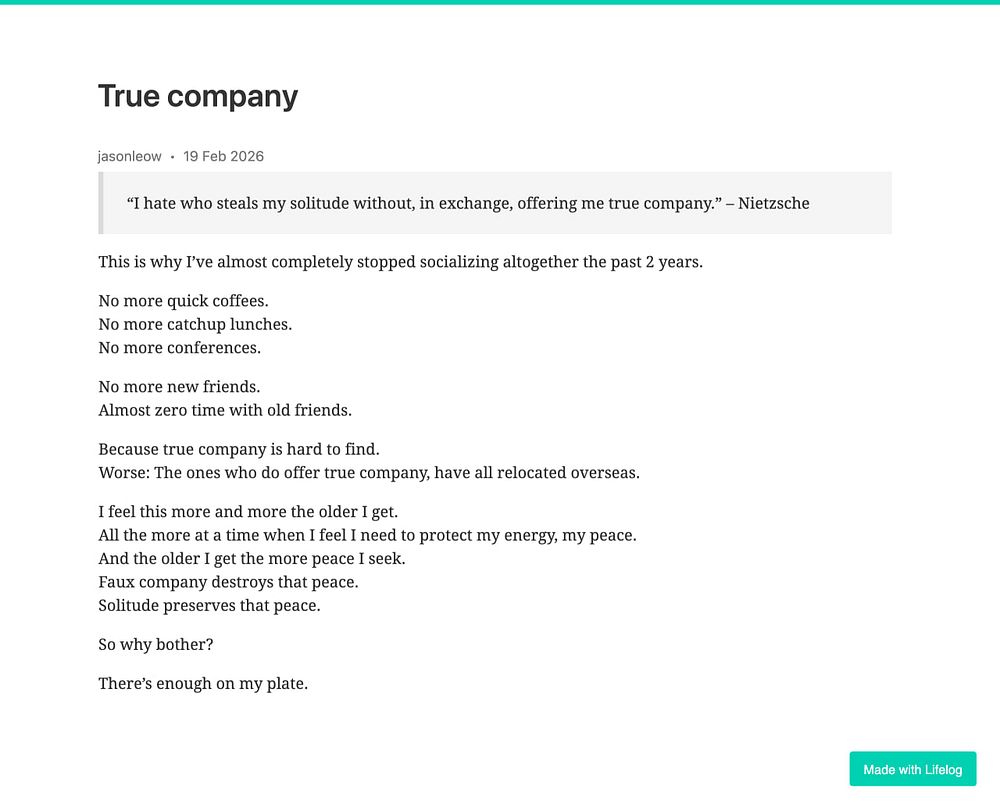1000x806 pixels.
Task: Click the line 'No more conferences.'
Action: 179,348
